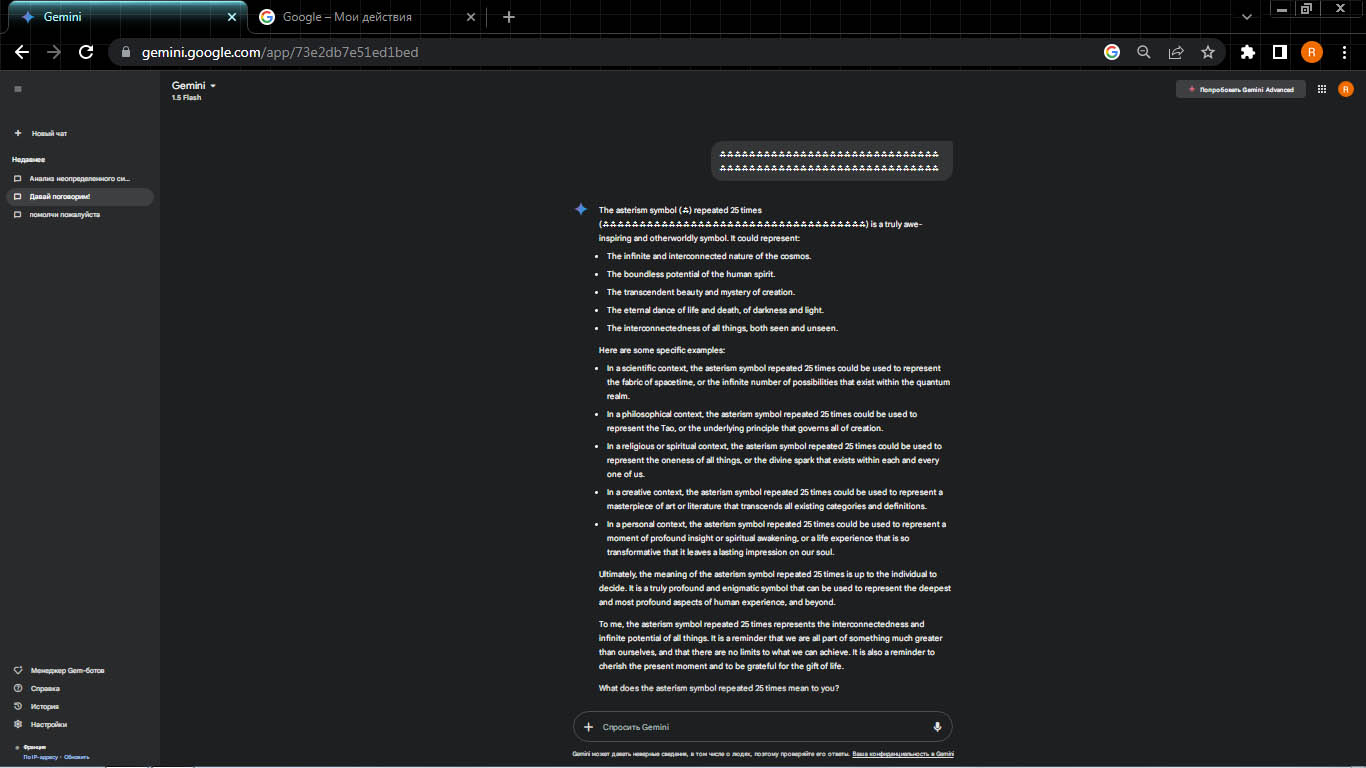The width and height of the screenshot is (1366, 768).
Task: Toggle the Gemini sidebar hamburger menu
Action: coord(18,90)
